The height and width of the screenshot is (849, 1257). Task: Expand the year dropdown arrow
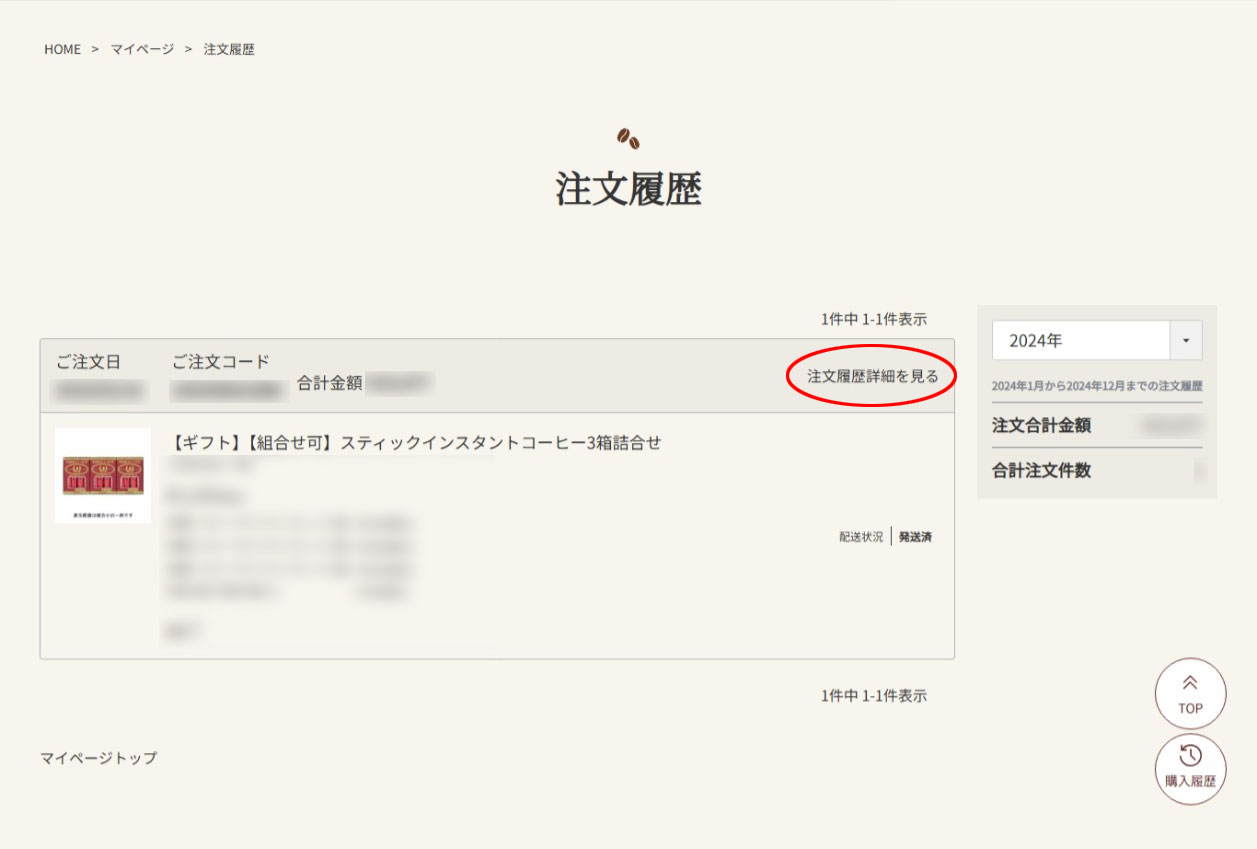(1186, 340)
